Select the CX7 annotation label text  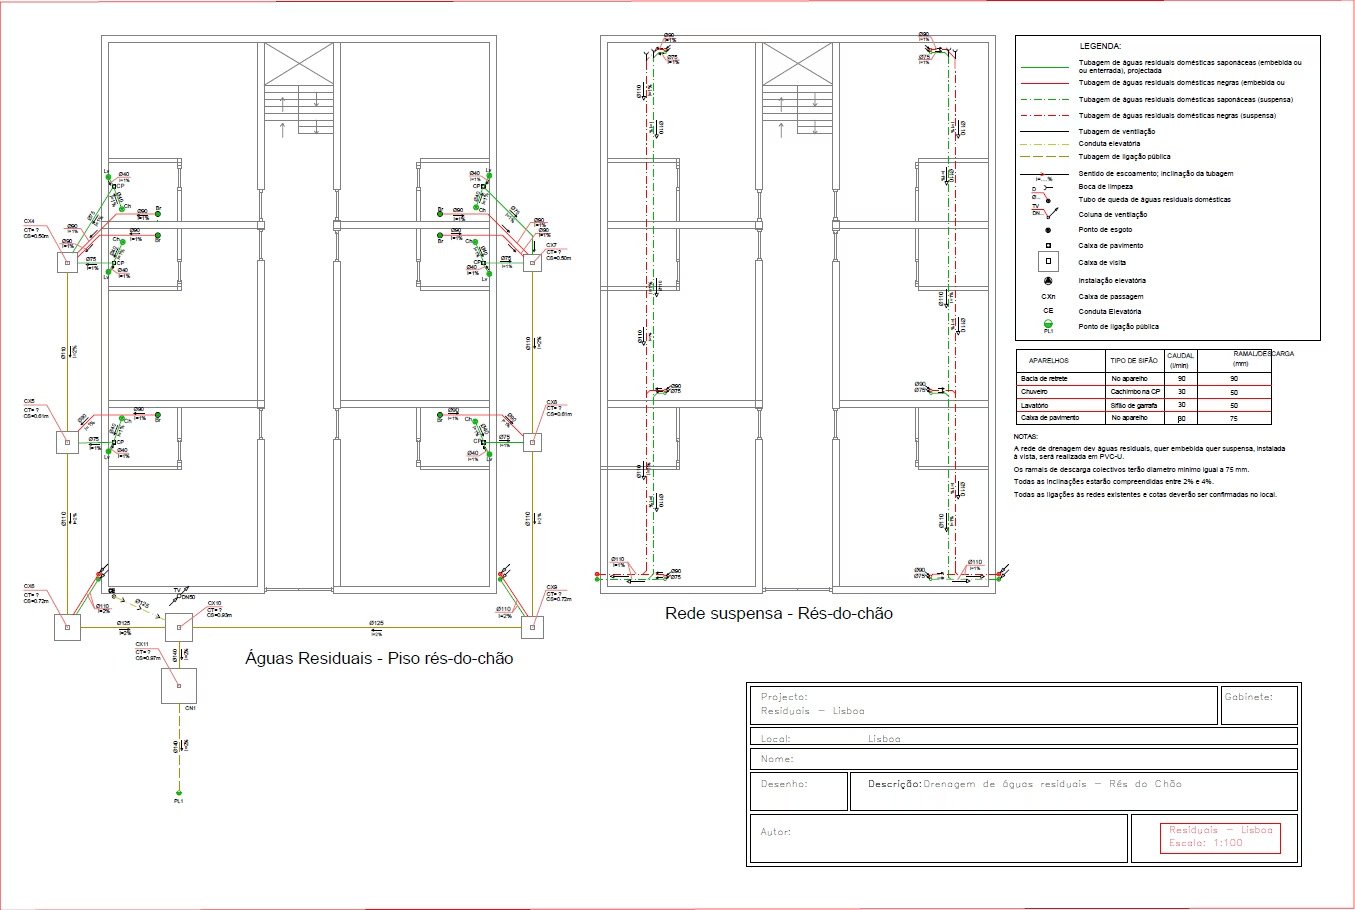(x=559, y=251)
